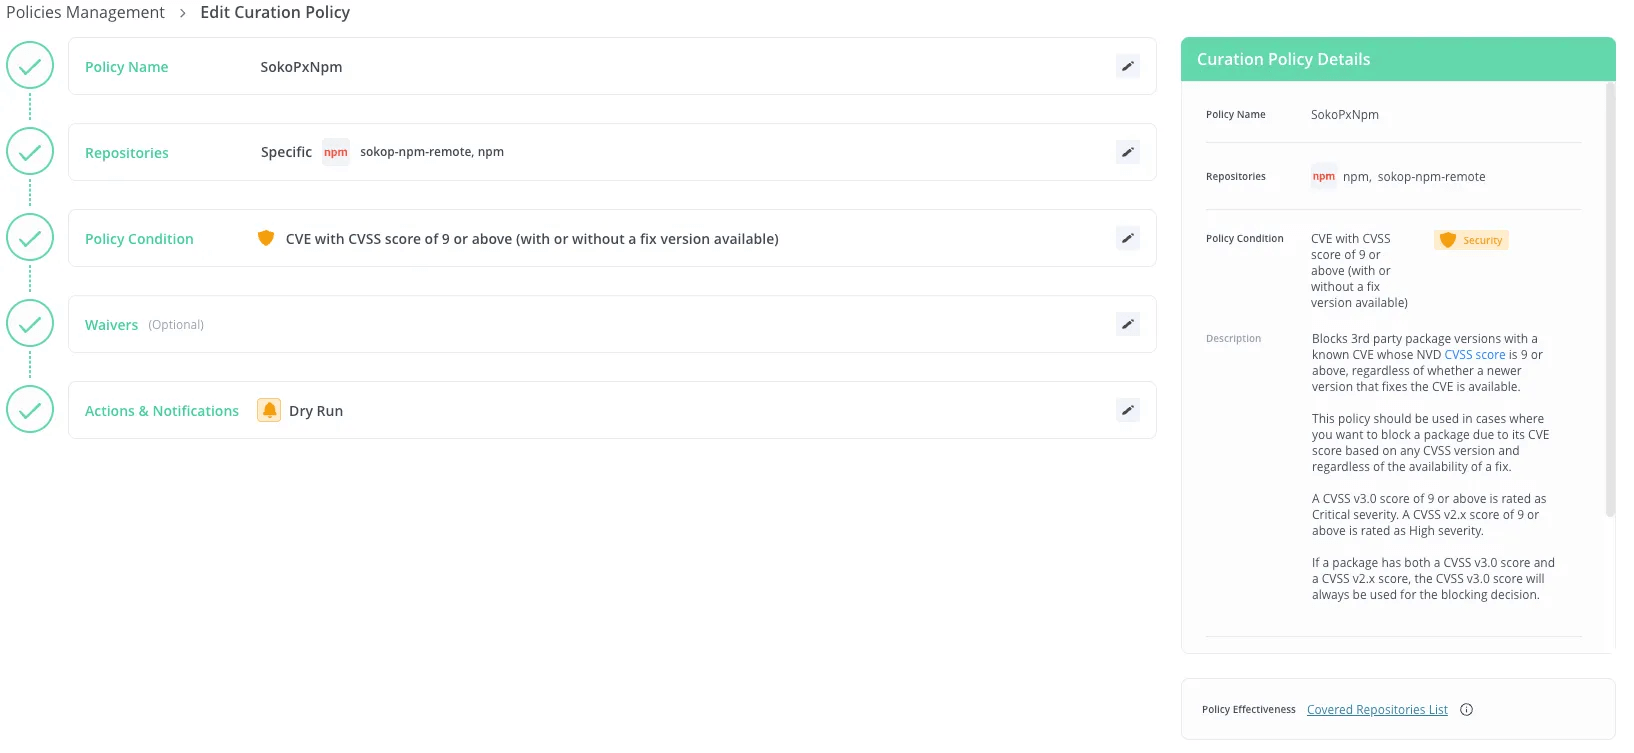Select the Policy Name step checkmark circle
Viewport: 1634px width, 753px height.
30,66
